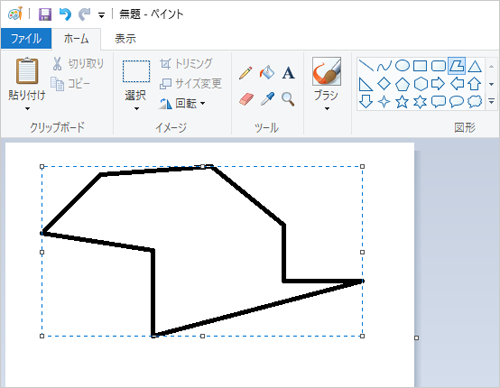Expand the 選択 options dropdown arrow

(x=136, y=108)
